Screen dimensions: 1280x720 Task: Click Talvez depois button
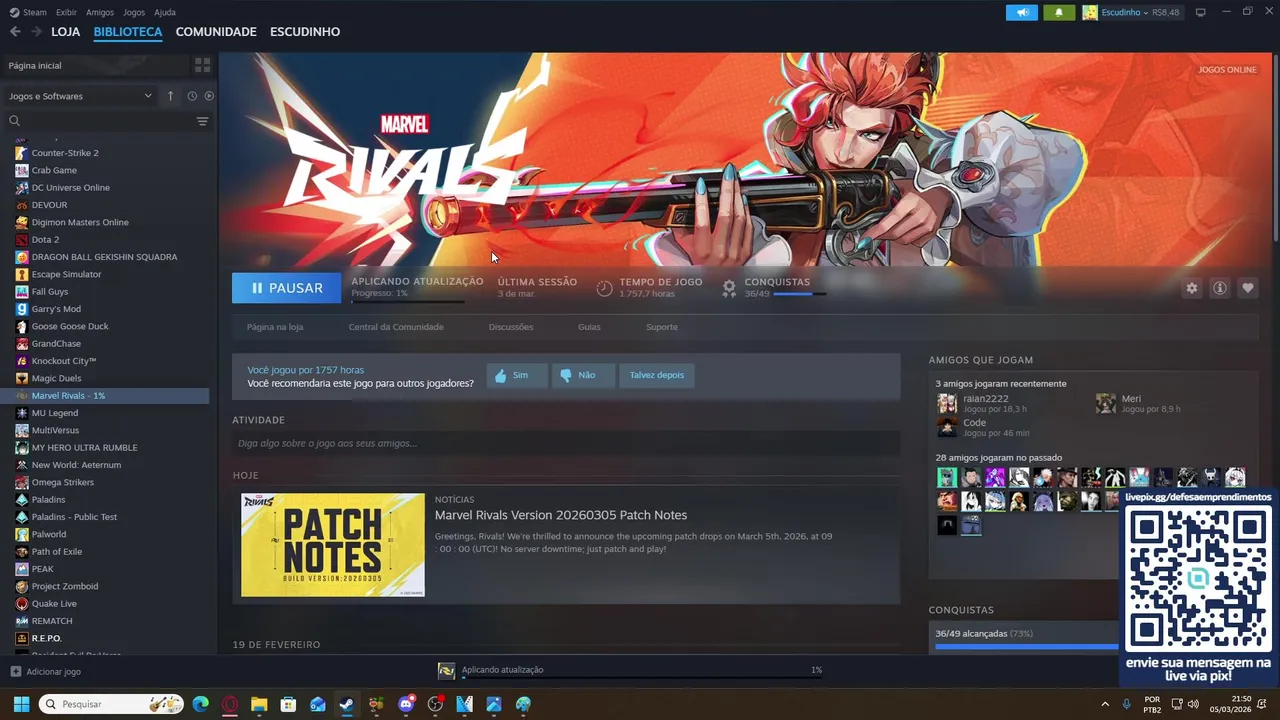pos(657,375)
